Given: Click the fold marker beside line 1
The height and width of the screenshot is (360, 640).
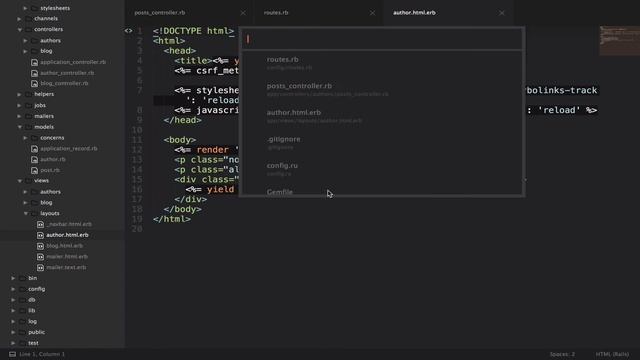Looking at the screenshot, I should pos(128,31).
